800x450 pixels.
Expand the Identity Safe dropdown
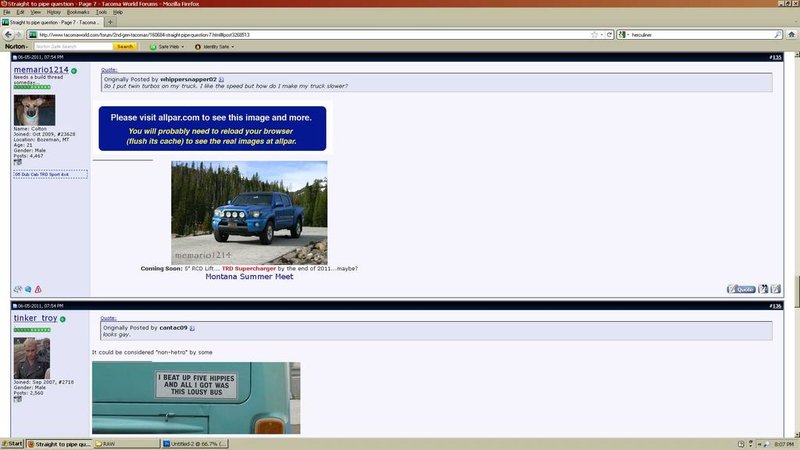pos(233,47)
